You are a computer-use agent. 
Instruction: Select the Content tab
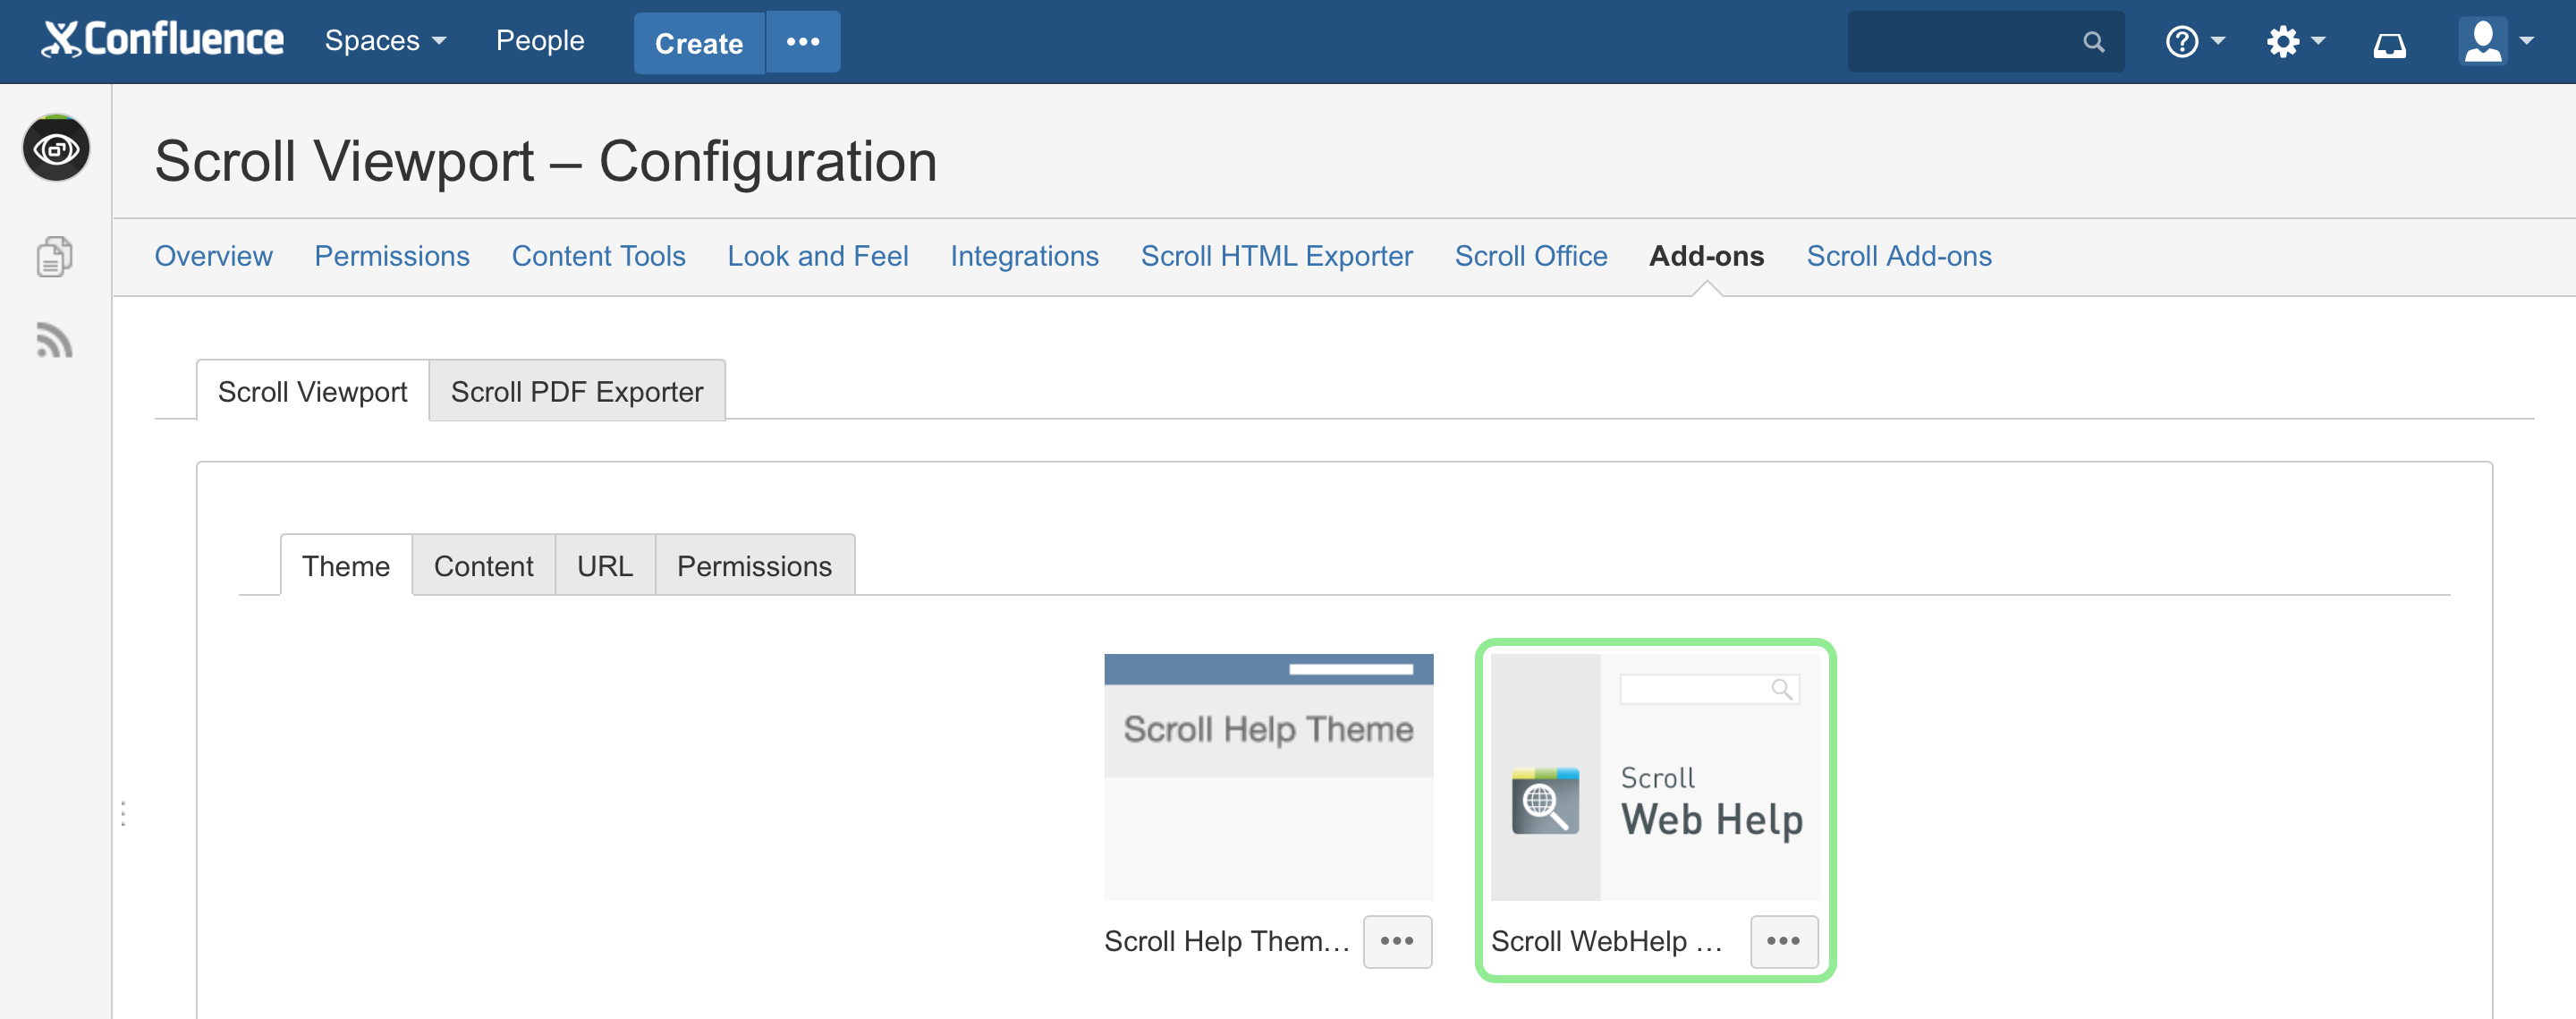pyautogui.click(x=483, y=566)
